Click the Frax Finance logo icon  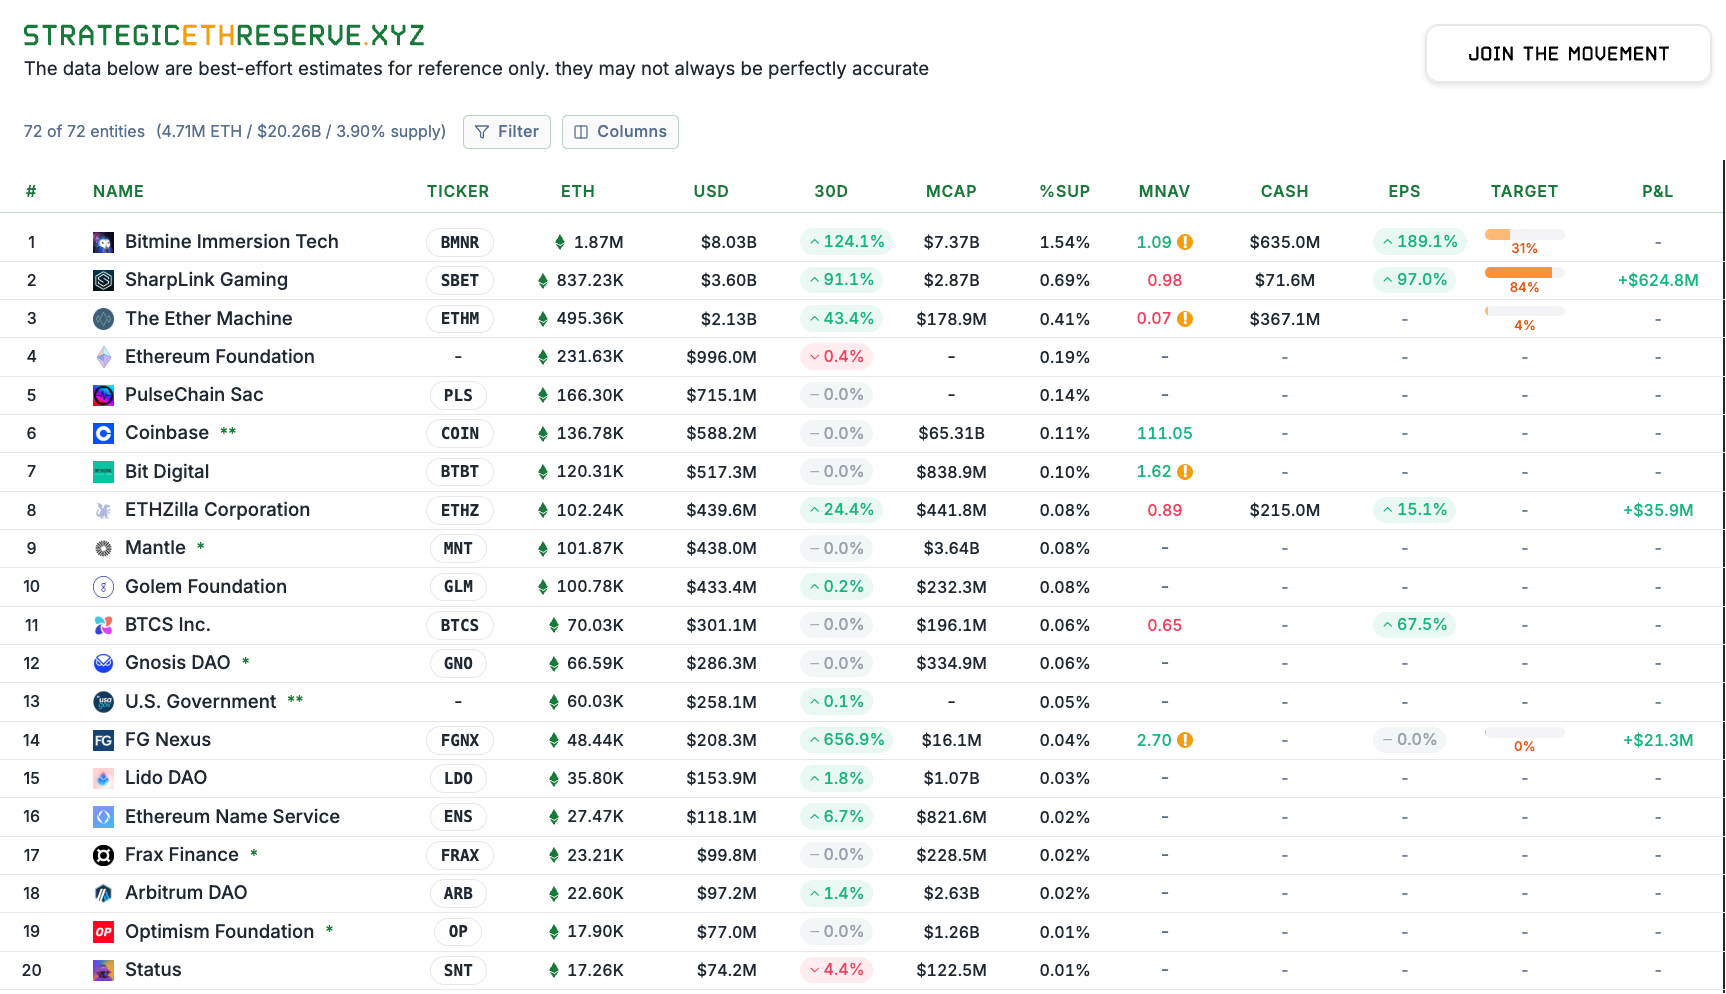click(103, 855)
